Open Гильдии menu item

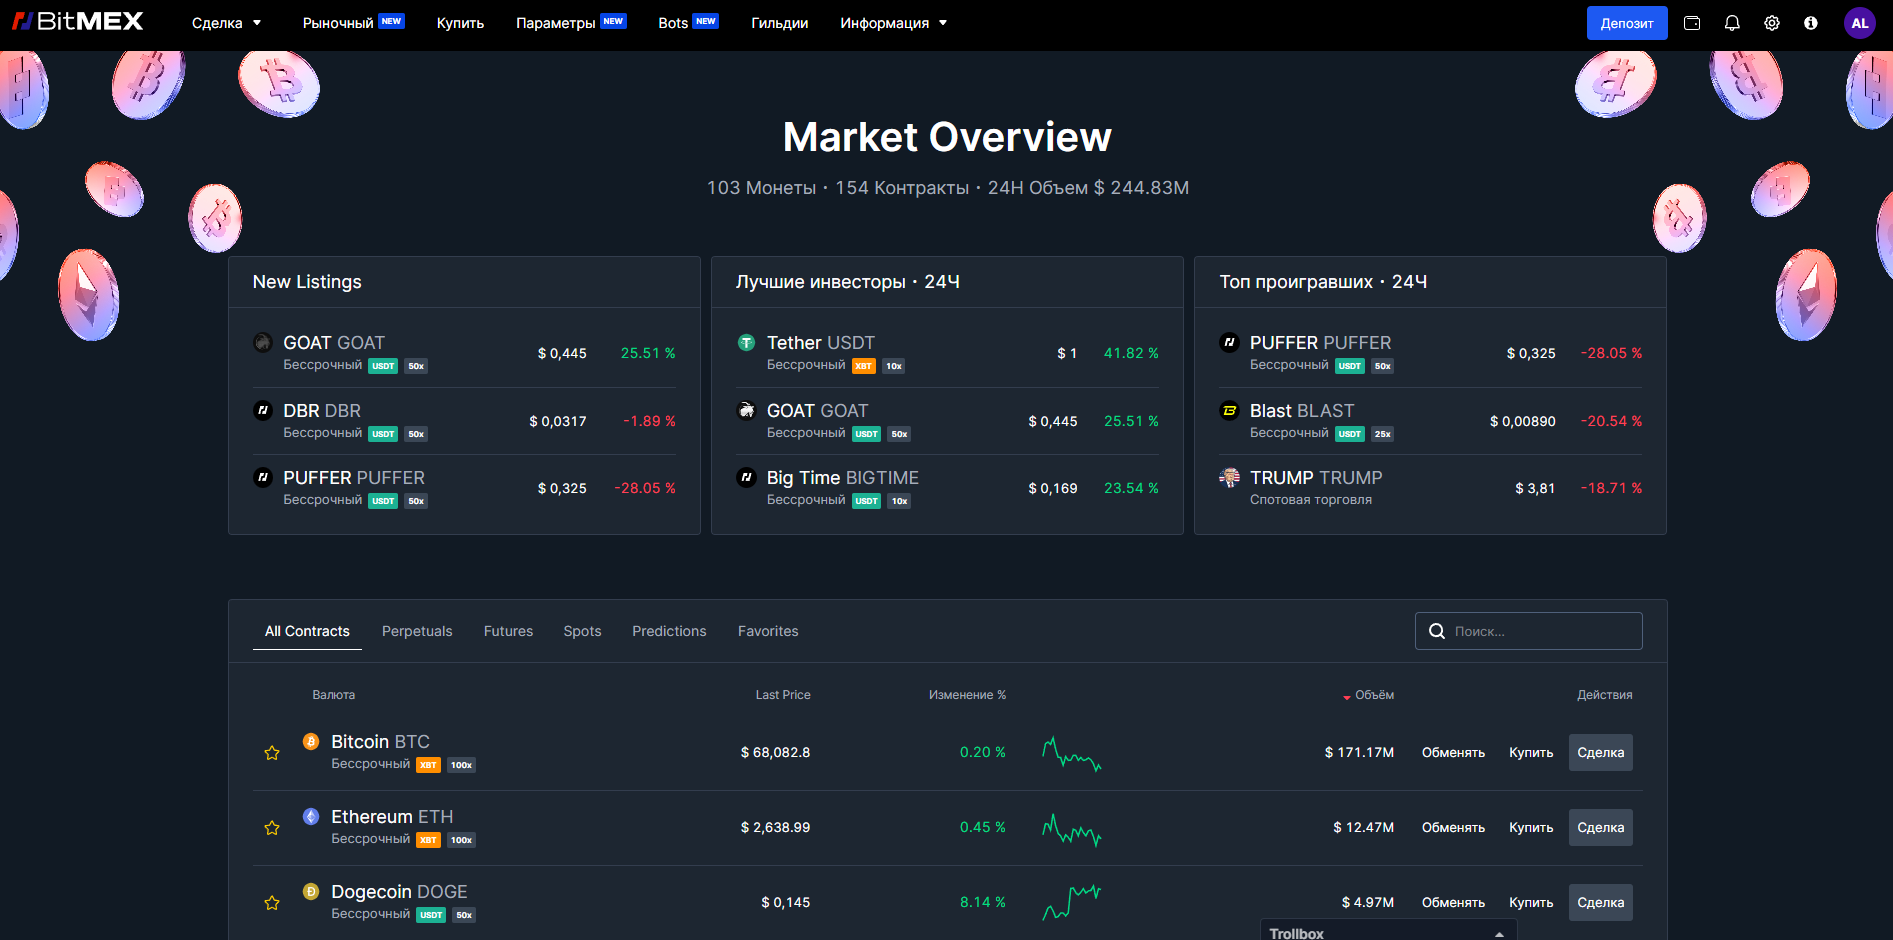(780, 23)
